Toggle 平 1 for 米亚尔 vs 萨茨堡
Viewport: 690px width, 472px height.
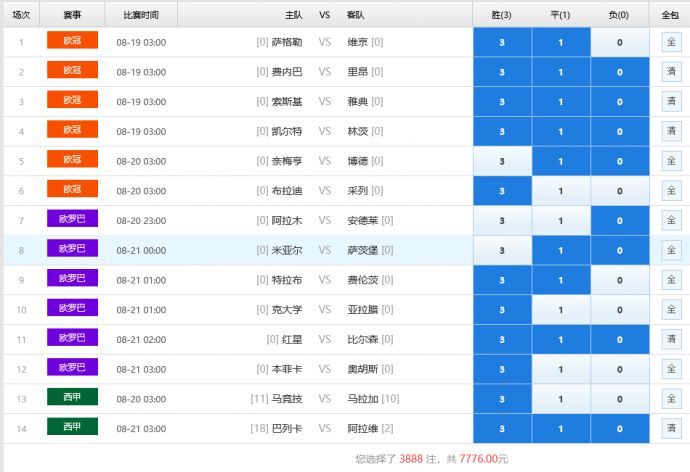point(561,250)
